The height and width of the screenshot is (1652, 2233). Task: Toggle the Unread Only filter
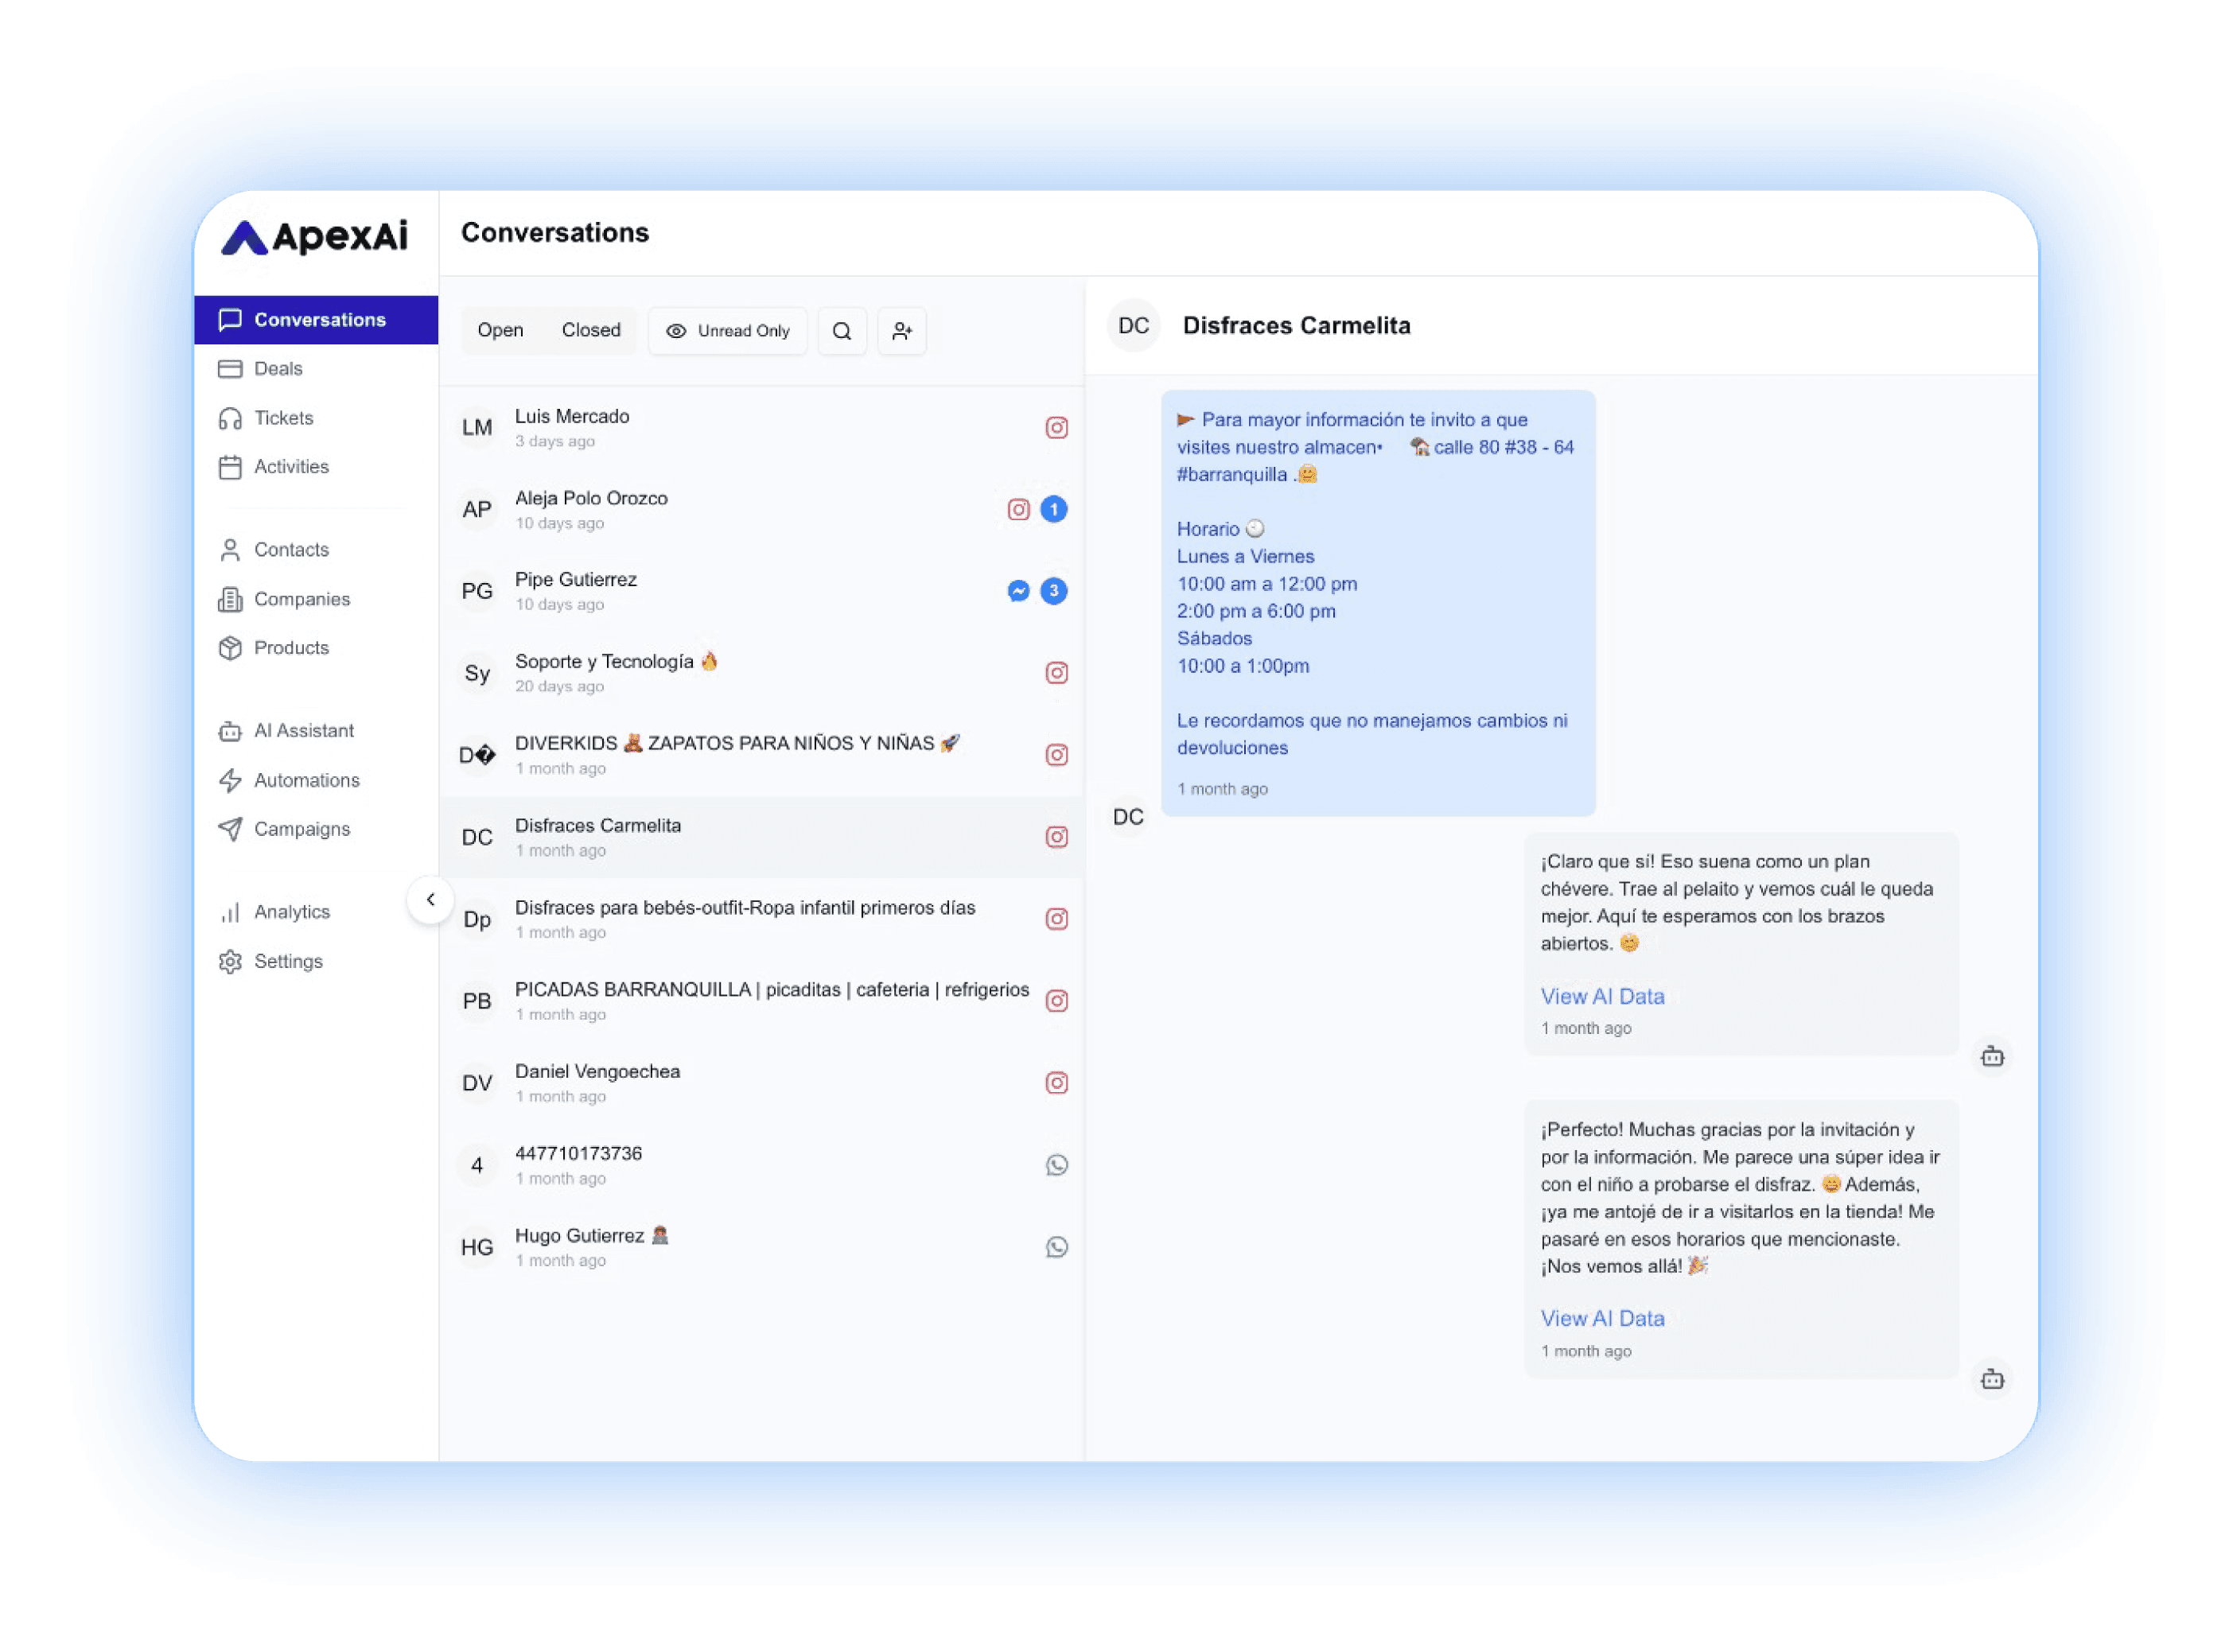tap(728, 331)
